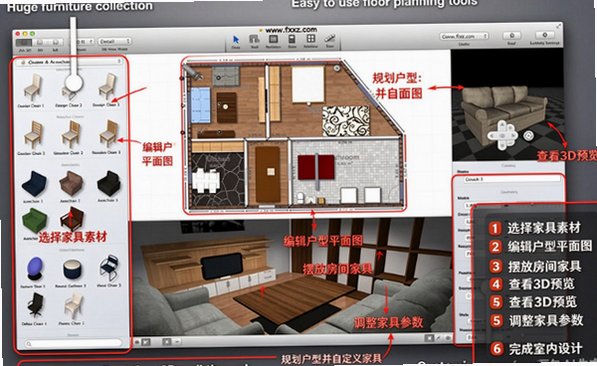Select the white dining table in floor plan
This screenshot has height=366, width=597.
click(x=206, y=180)
